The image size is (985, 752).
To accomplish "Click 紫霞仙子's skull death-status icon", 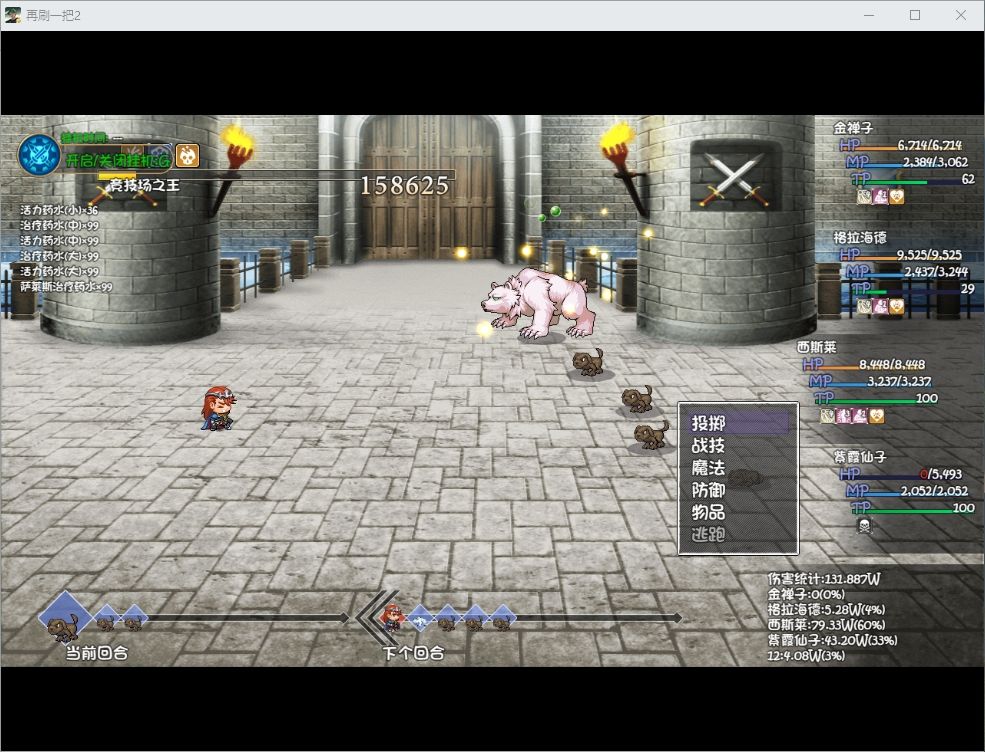I will 864,525.
